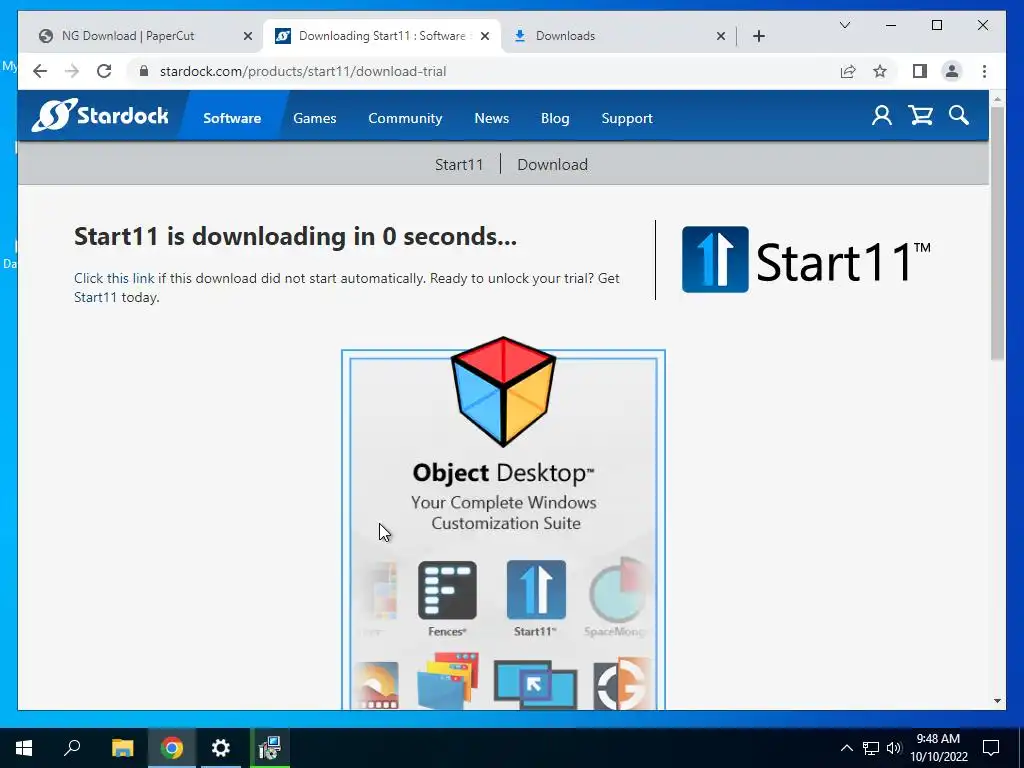1024x768 pixels.
Task: Open the Chrome profile avatar
Action: 952,71
